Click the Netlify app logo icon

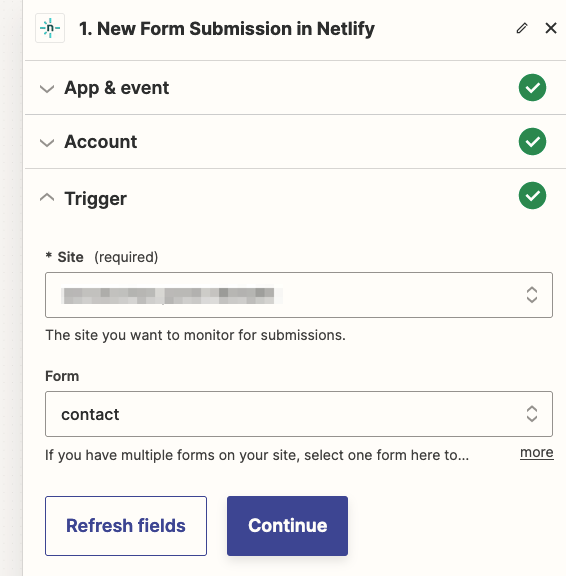click(x=50, y=28)
